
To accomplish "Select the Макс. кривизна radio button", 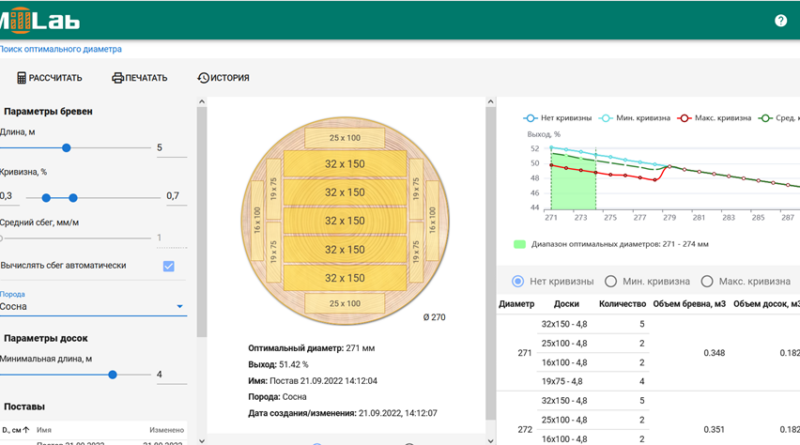I will (x=707, y=281).
